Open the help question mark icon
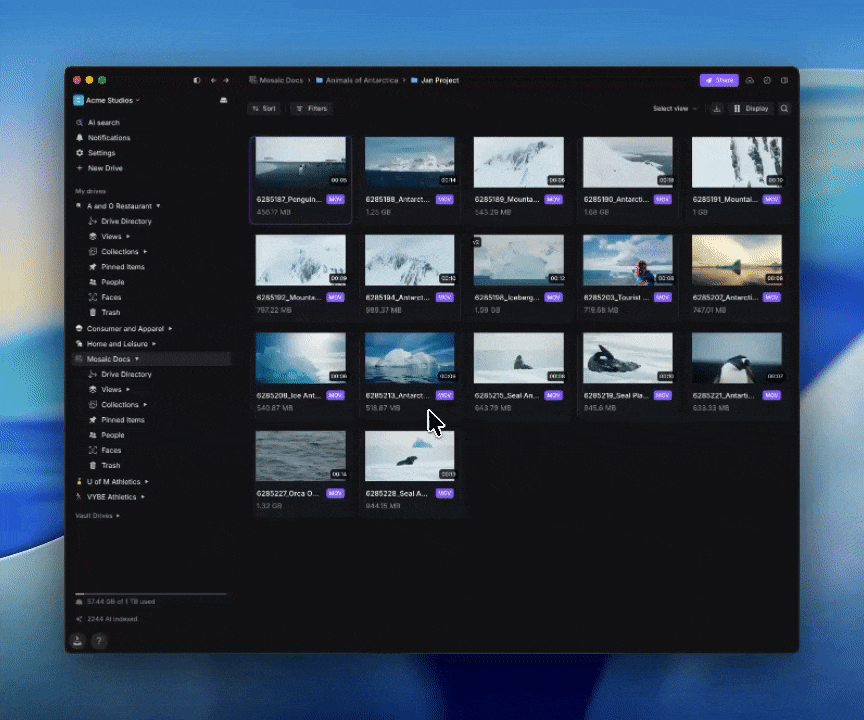This screenshot has width=864, height=720. [99, 641]
